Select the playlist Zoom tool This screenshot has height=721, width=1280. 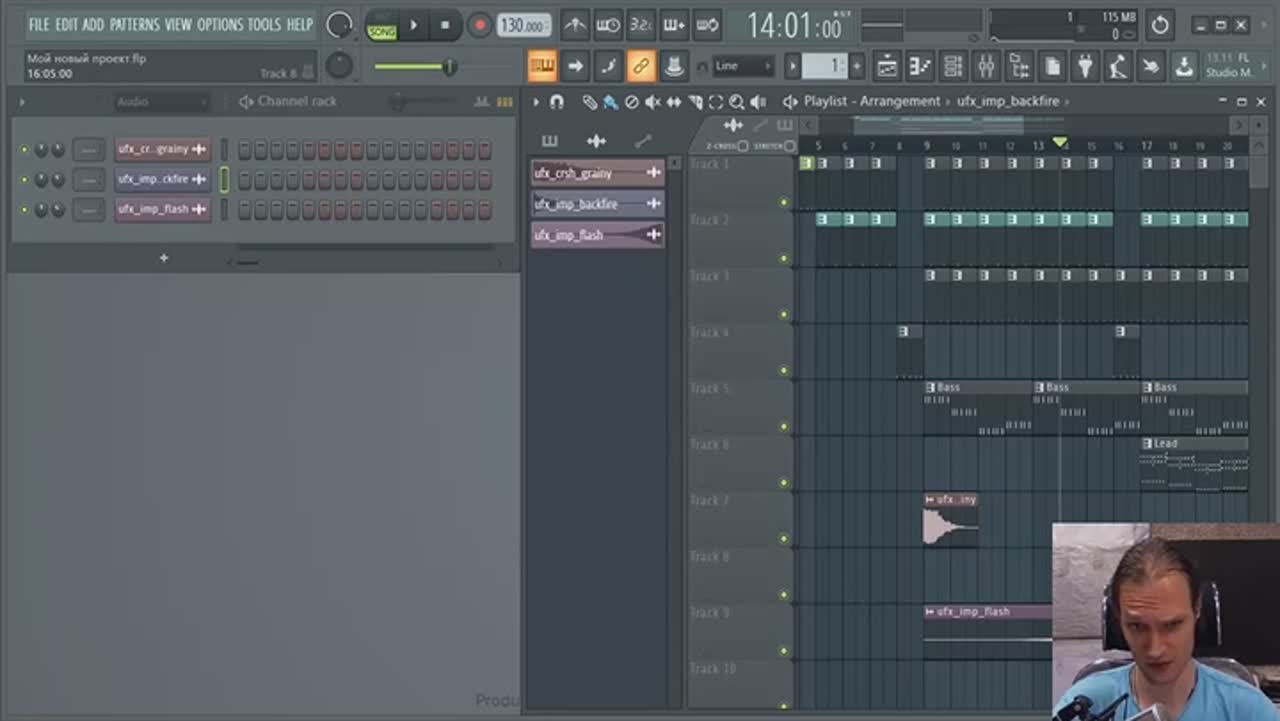pyautogui.click(x=737, y=102)
